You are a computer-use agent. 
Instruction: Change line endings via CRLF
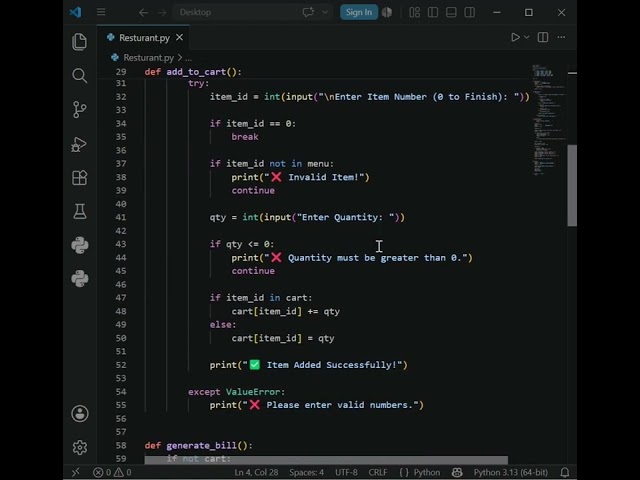(x=378, y=472)
